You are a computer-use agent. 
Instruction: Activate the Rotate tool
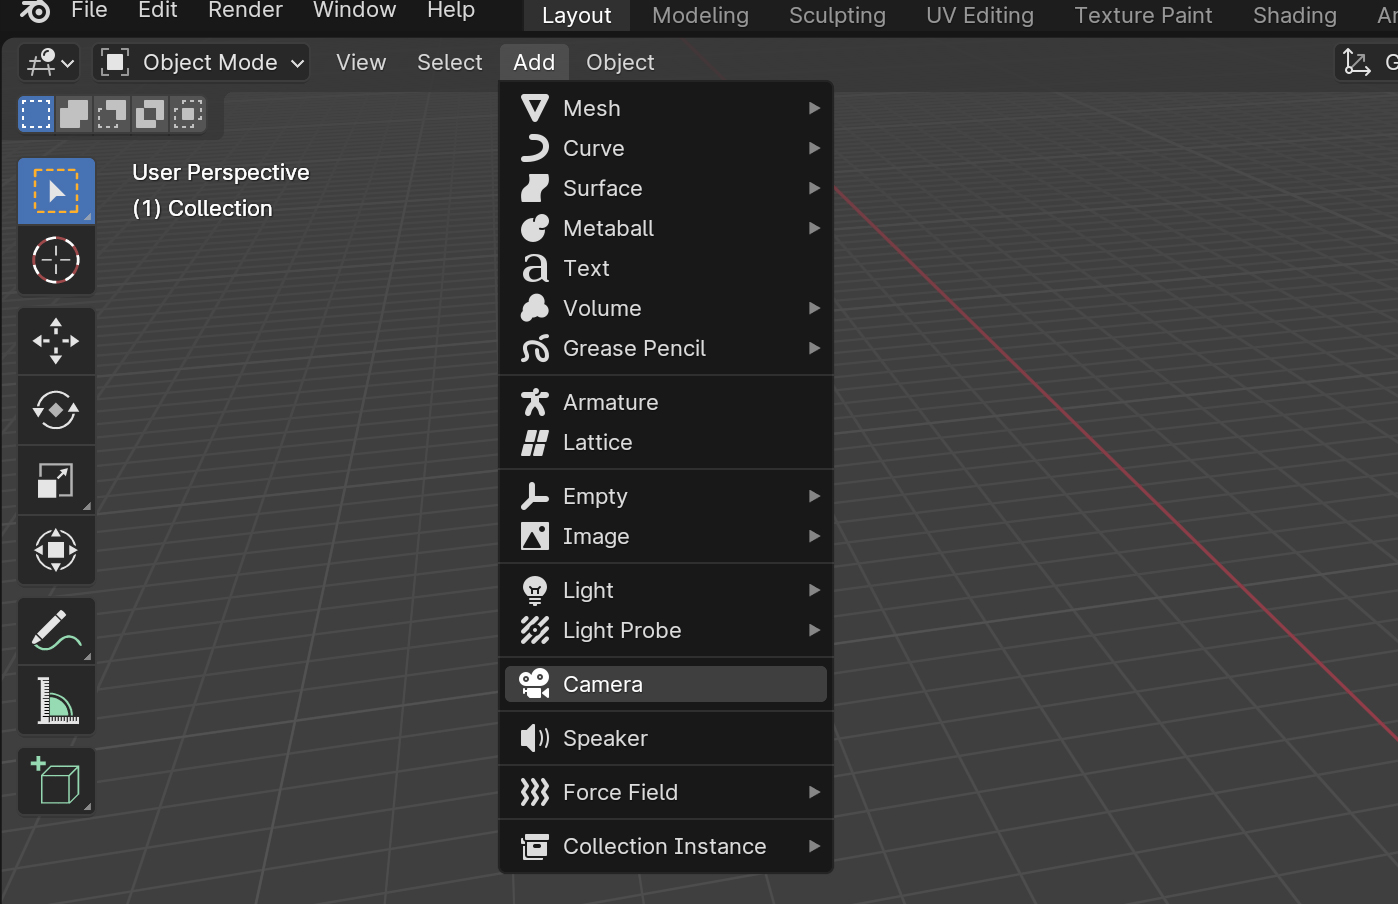pyautogui.click(x=56, y=411)
